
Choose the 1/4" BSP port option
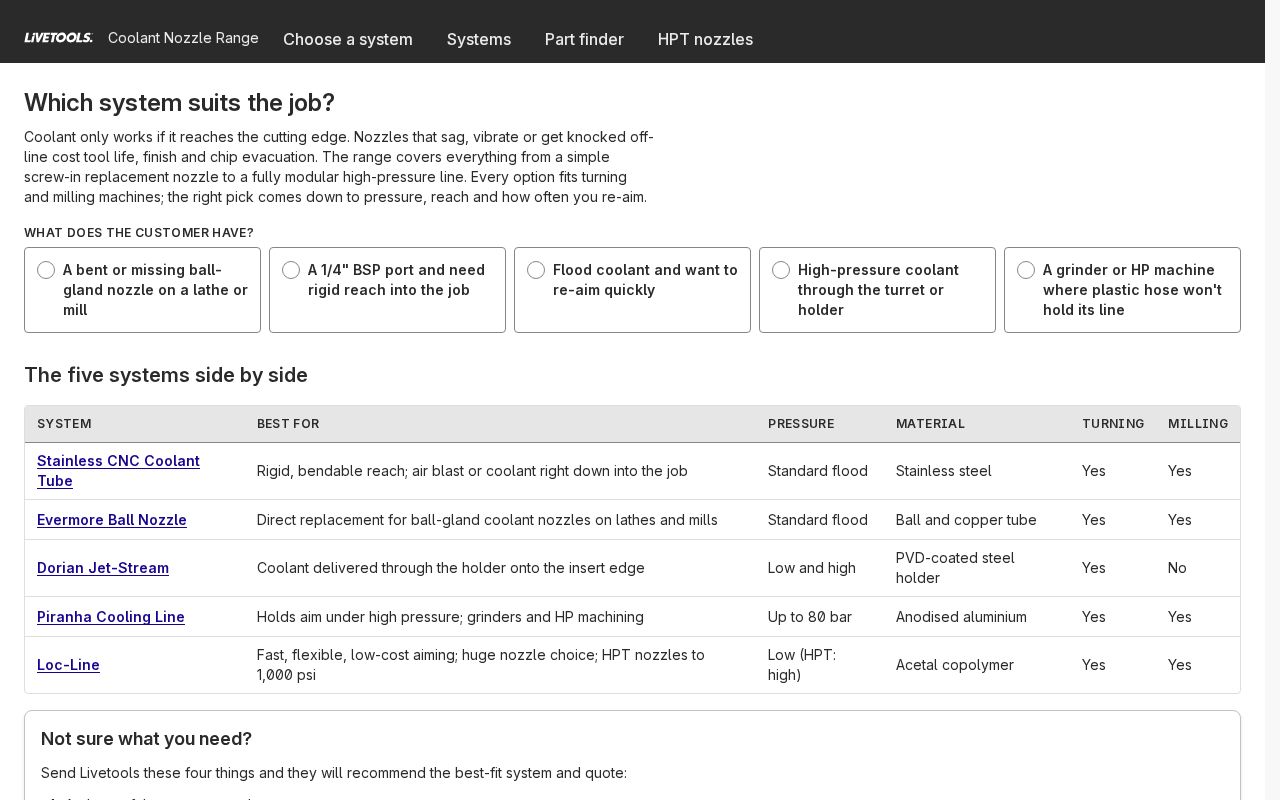click(x=387, y=290)
